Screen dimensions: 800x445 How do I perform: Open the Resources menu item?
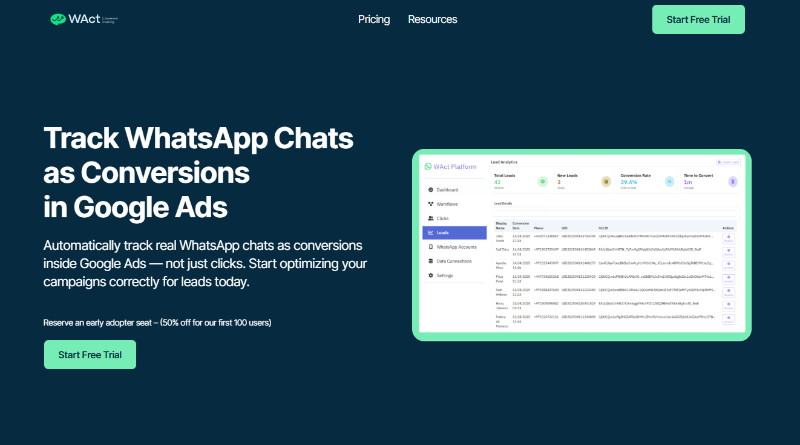click(x=432, y=19)
